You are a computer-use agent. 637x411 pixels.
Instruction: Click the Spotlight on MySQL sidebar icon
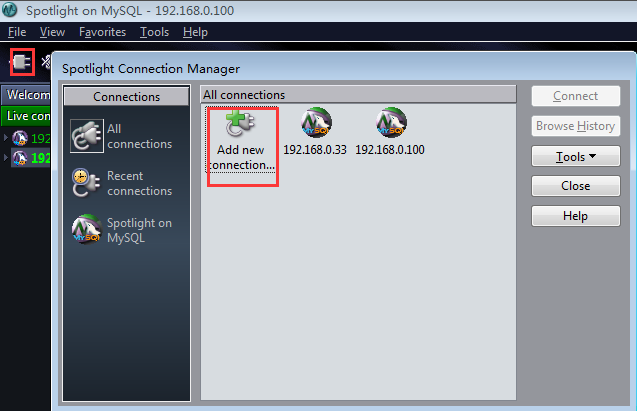[87, 229]
